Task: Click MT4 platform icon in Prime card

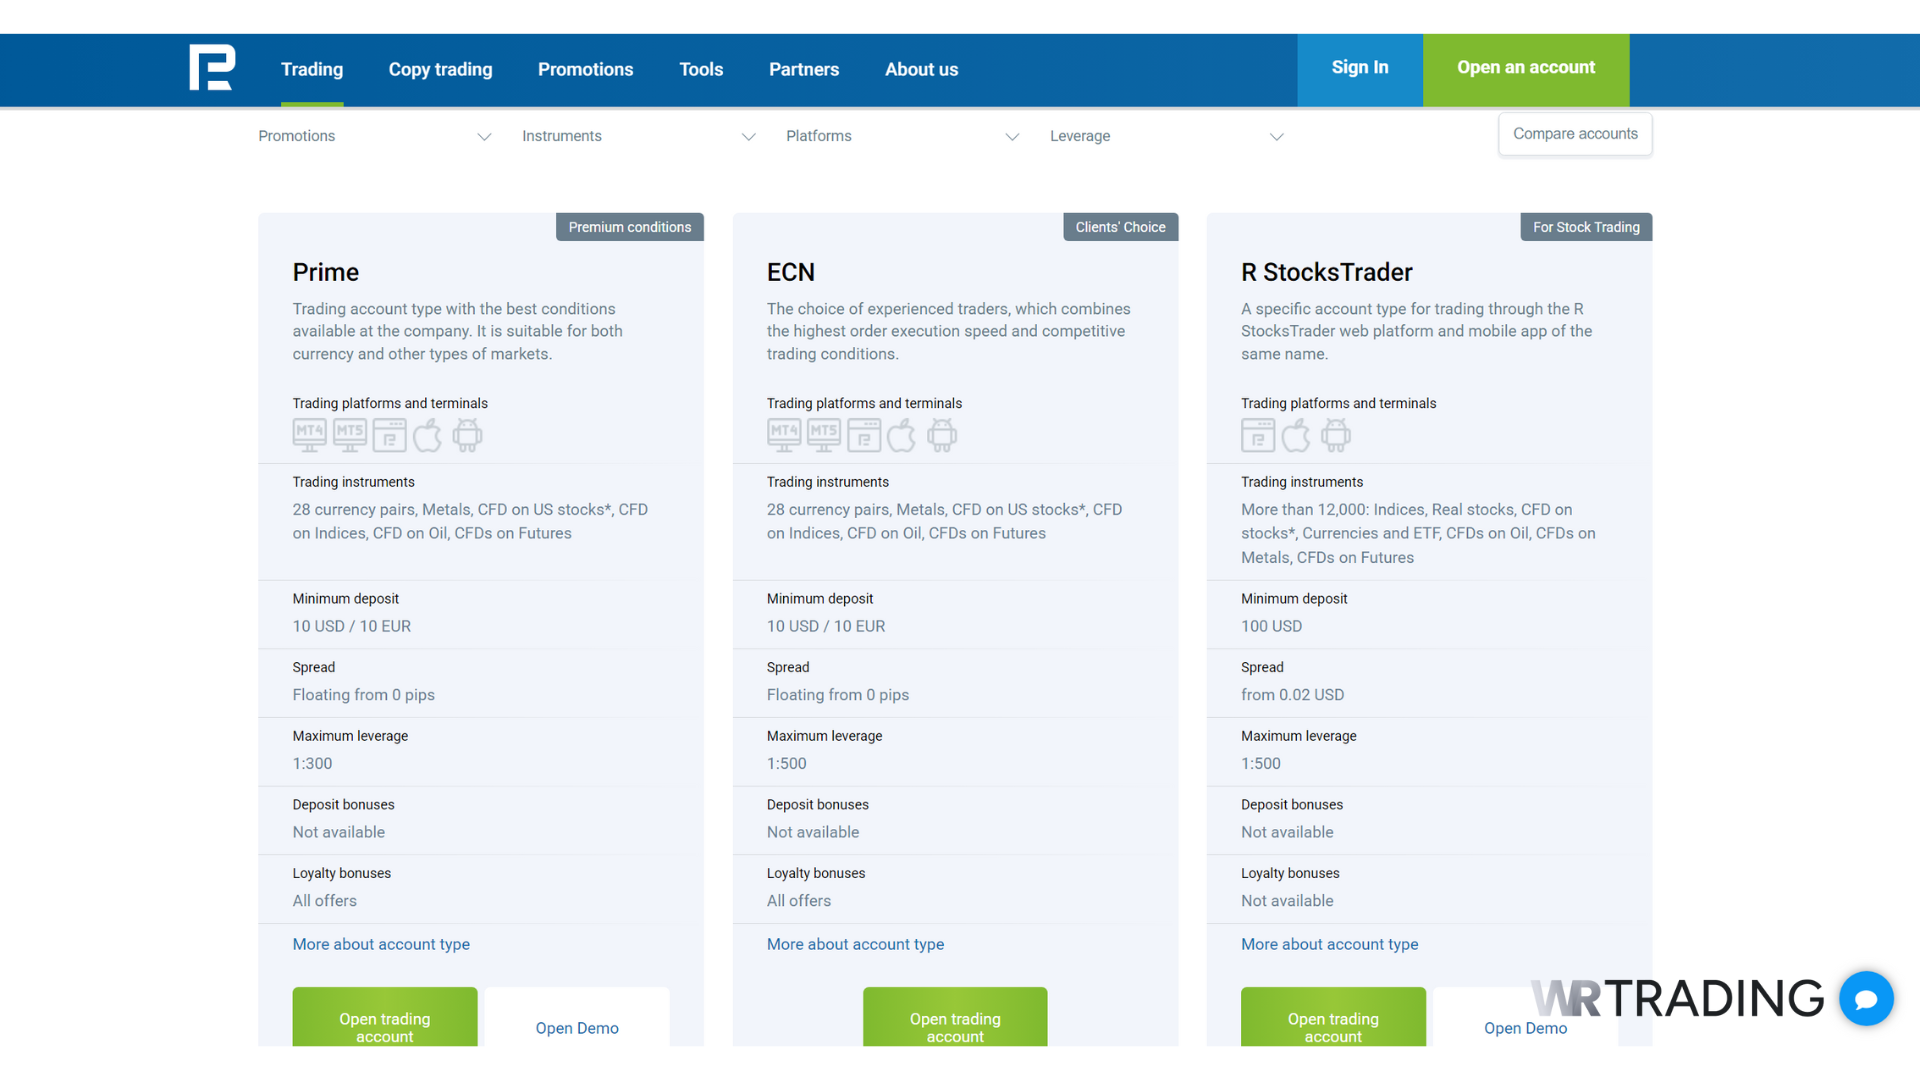Action: click(x=310, y=435)
